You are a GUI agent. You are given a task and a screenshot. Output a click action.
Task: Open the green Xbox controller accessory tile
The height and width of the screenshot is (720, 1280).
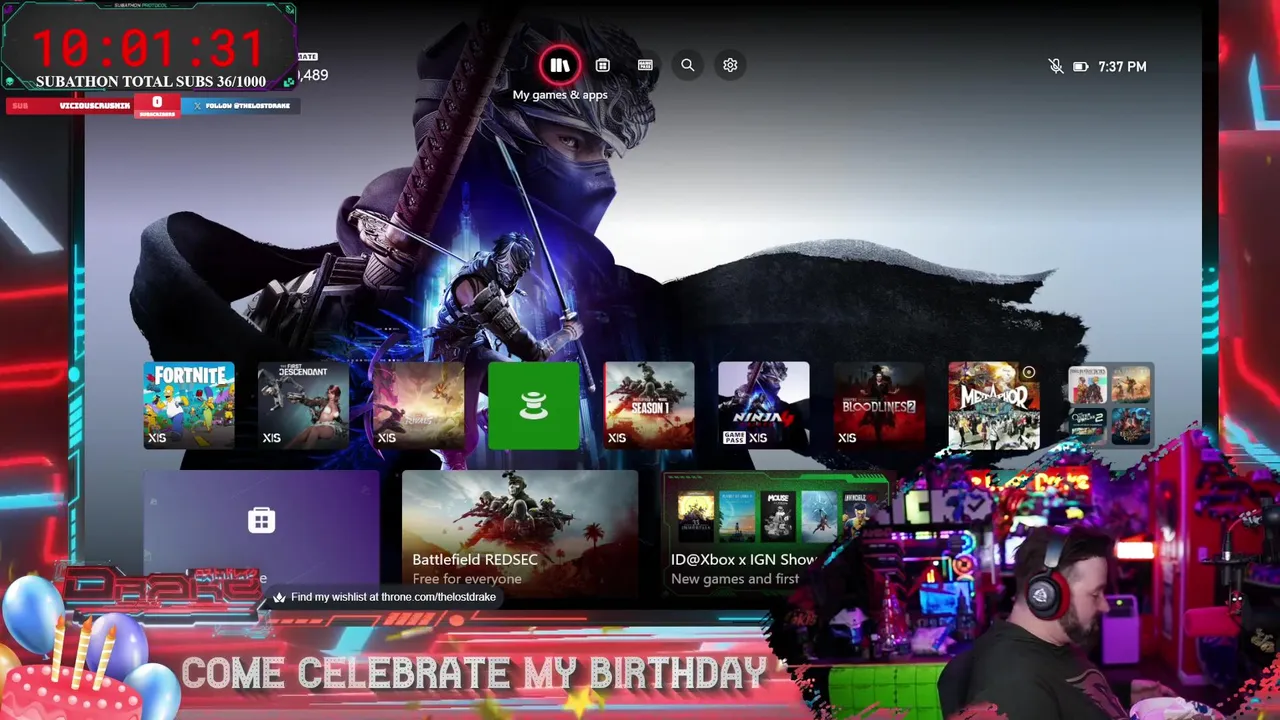[x=533, y=405]
